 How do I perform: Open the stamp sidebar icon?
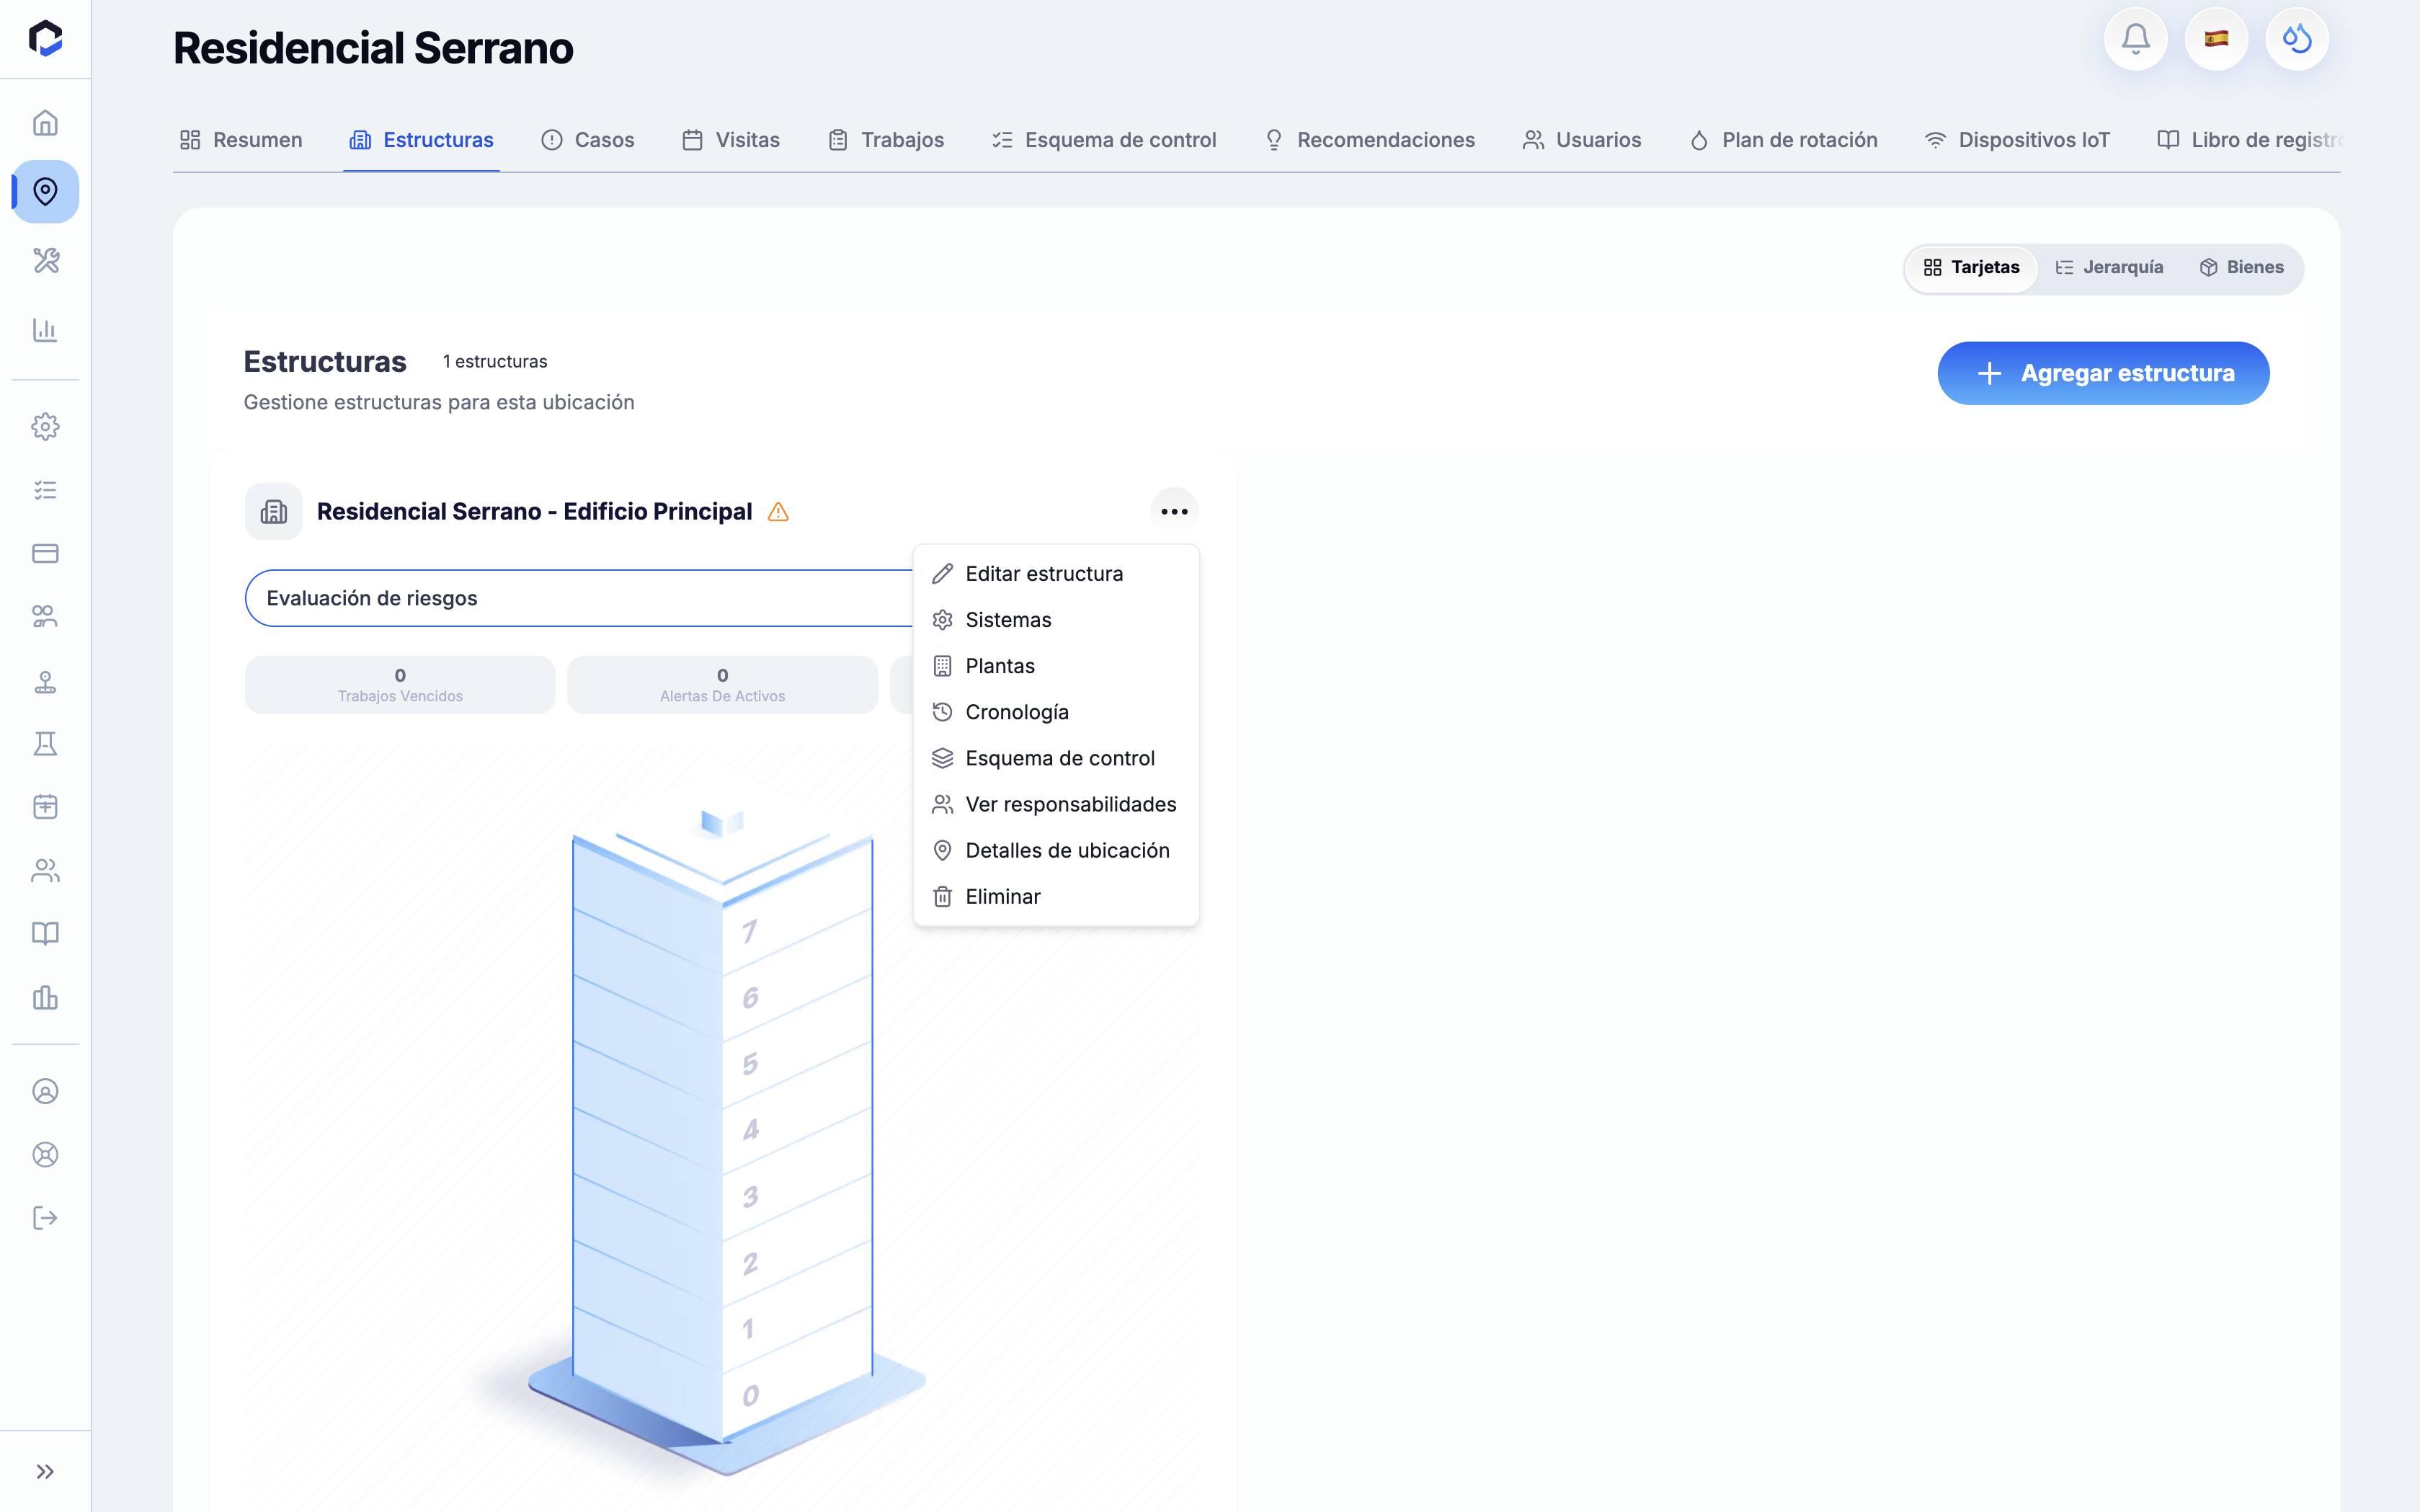tap(45, 681)
